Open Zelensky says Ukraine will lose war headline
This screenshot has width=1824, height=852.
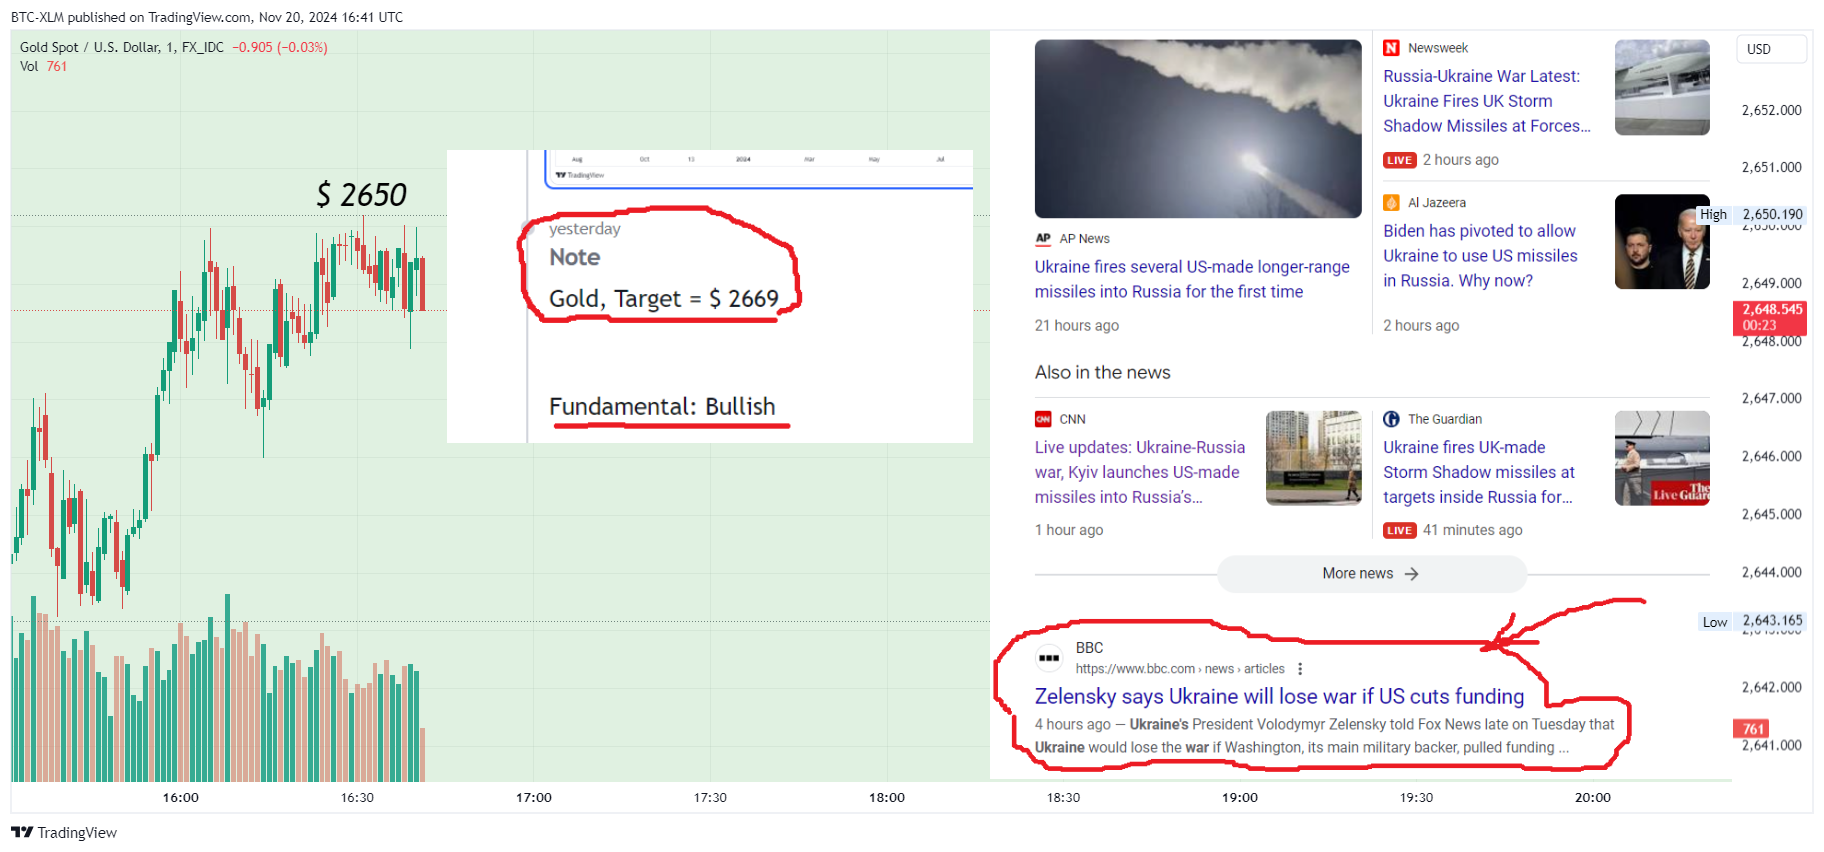tap(1279, 696)
